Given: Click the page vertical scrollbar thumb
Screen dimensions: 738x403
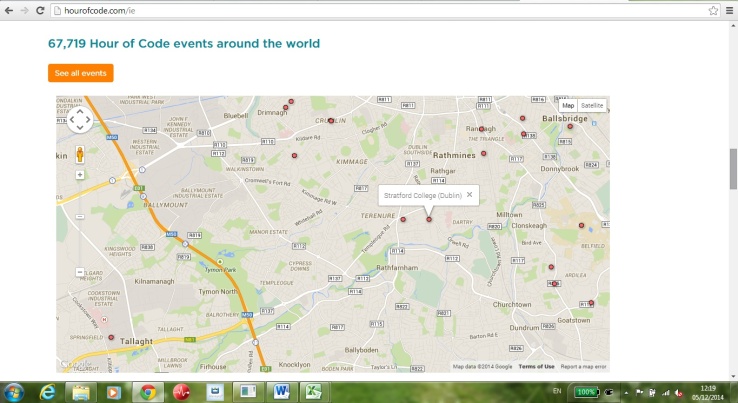Looking at the screenshot, I should [x=733, y=169].
